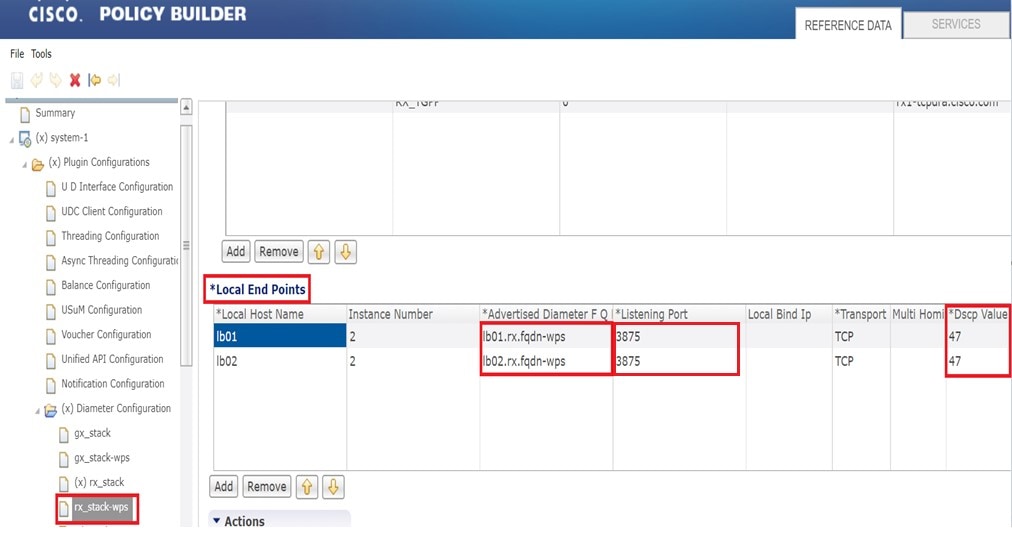Screen dimensions: 1012x538
Task: Select (x) rx_stack tree item
Action: 99,483
